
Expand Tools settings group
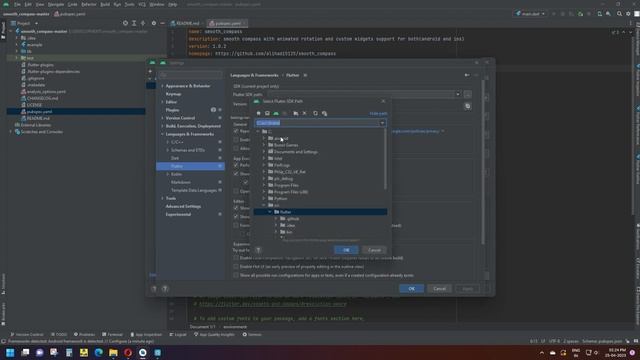(x=162, y=198)
